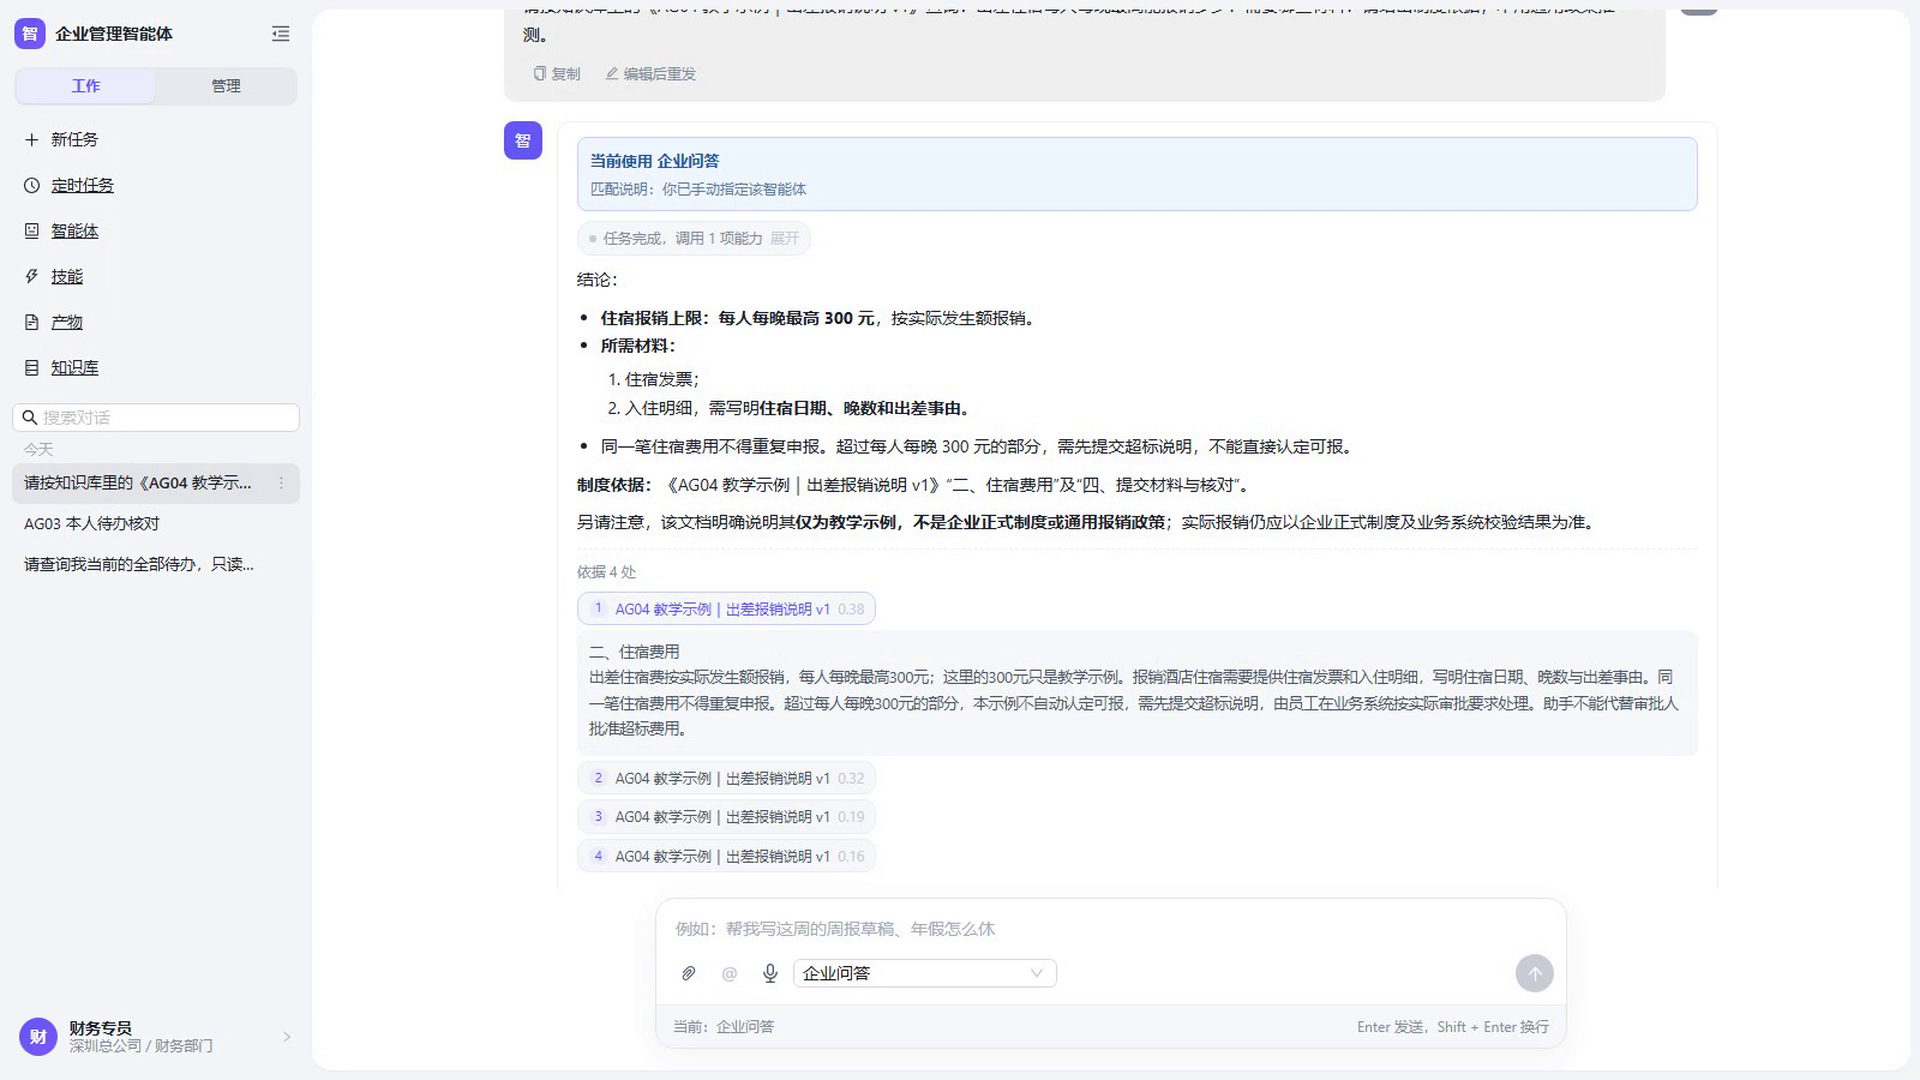Open the 请查询我当前的全部待办 conversation
1920x1080 pixels.
156,565
